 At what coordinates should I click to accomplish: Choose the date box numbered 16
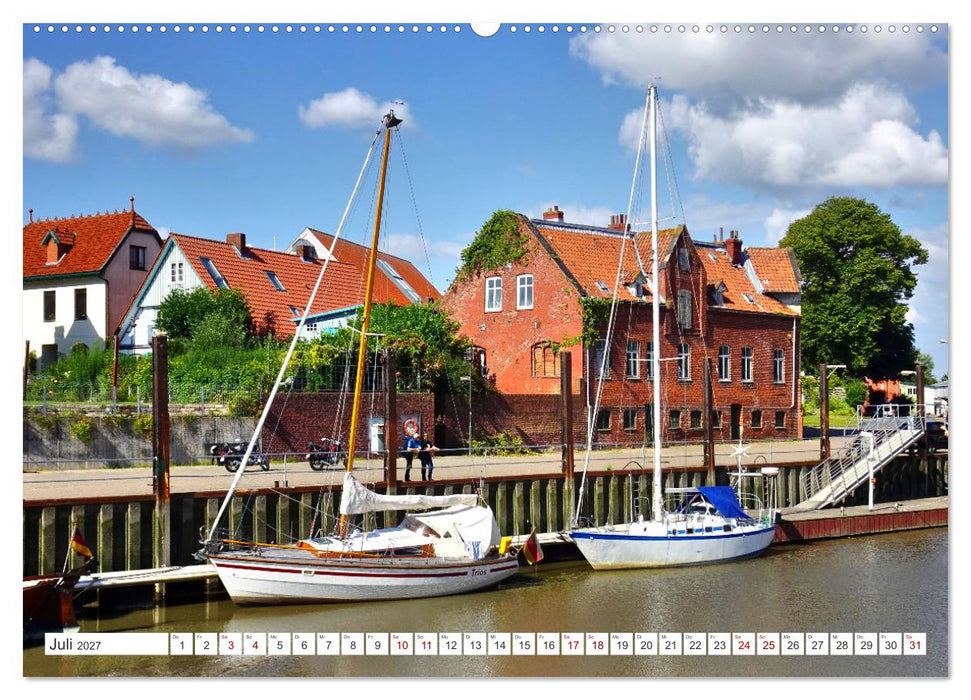[x=548, y=644]
